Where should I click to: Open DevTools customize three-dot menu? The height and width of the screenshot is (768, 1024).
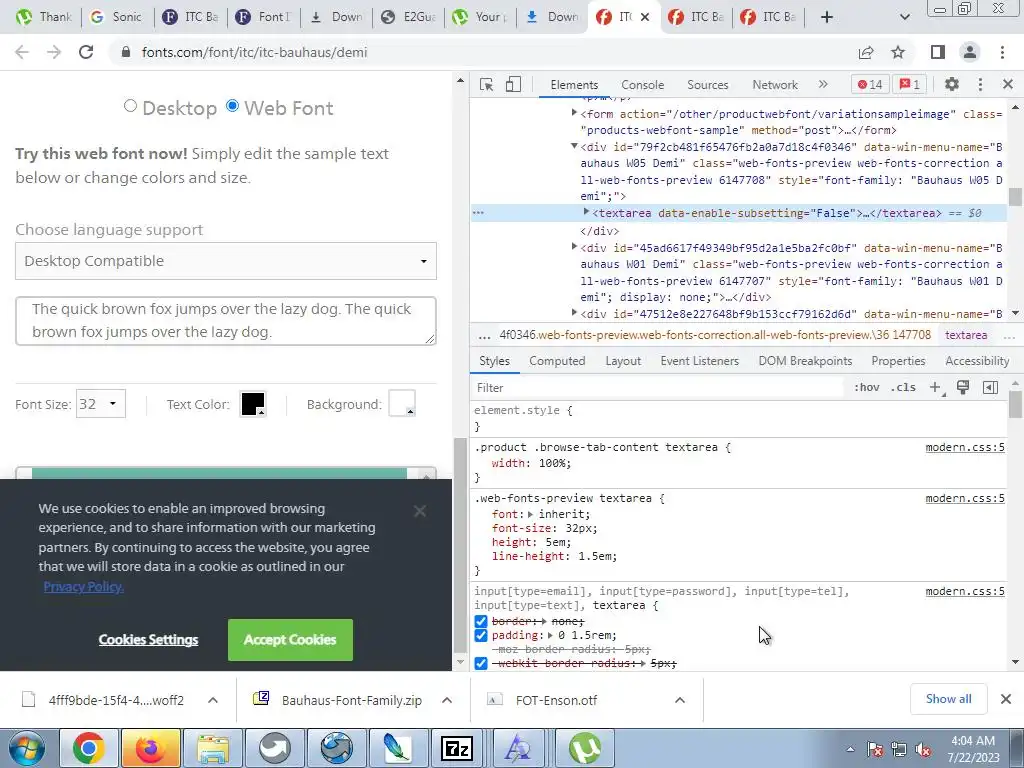[980, 84]
